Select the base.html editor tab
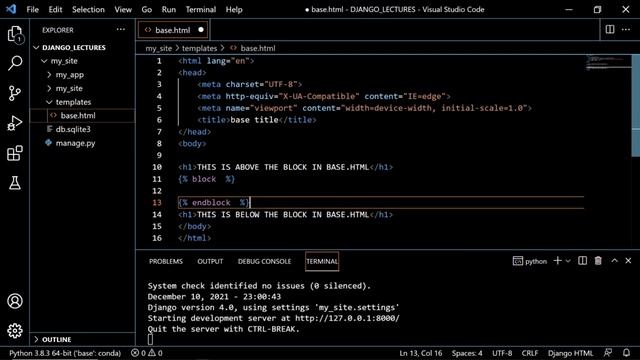The width and height of the screenshot is (640, 360). [x=173, y=30]
